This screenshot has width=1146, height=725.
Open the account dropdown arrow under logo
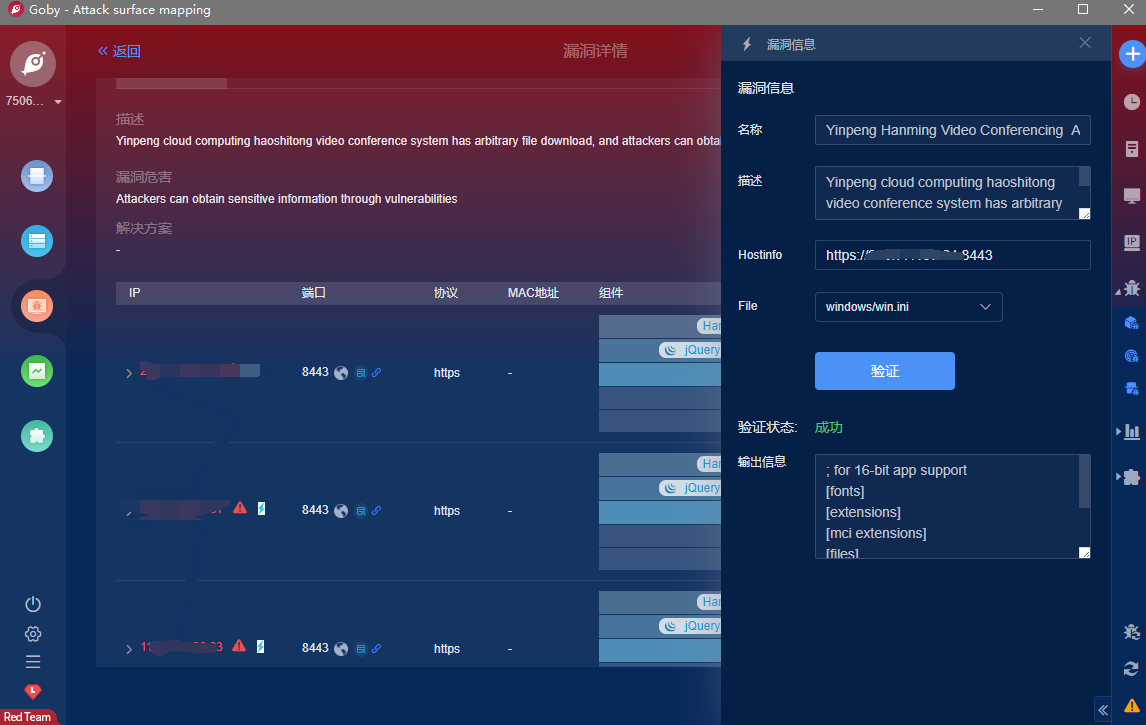(58, 102)
